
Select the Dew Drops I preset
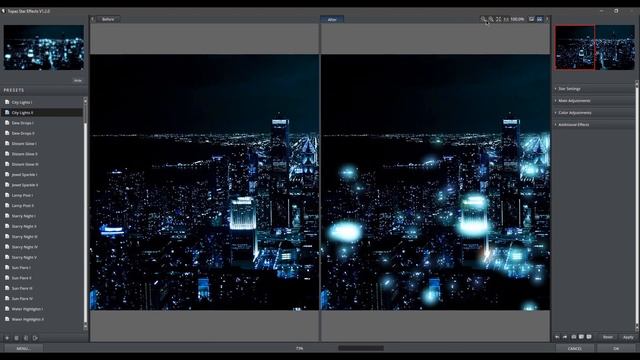(x=42, y=123)
